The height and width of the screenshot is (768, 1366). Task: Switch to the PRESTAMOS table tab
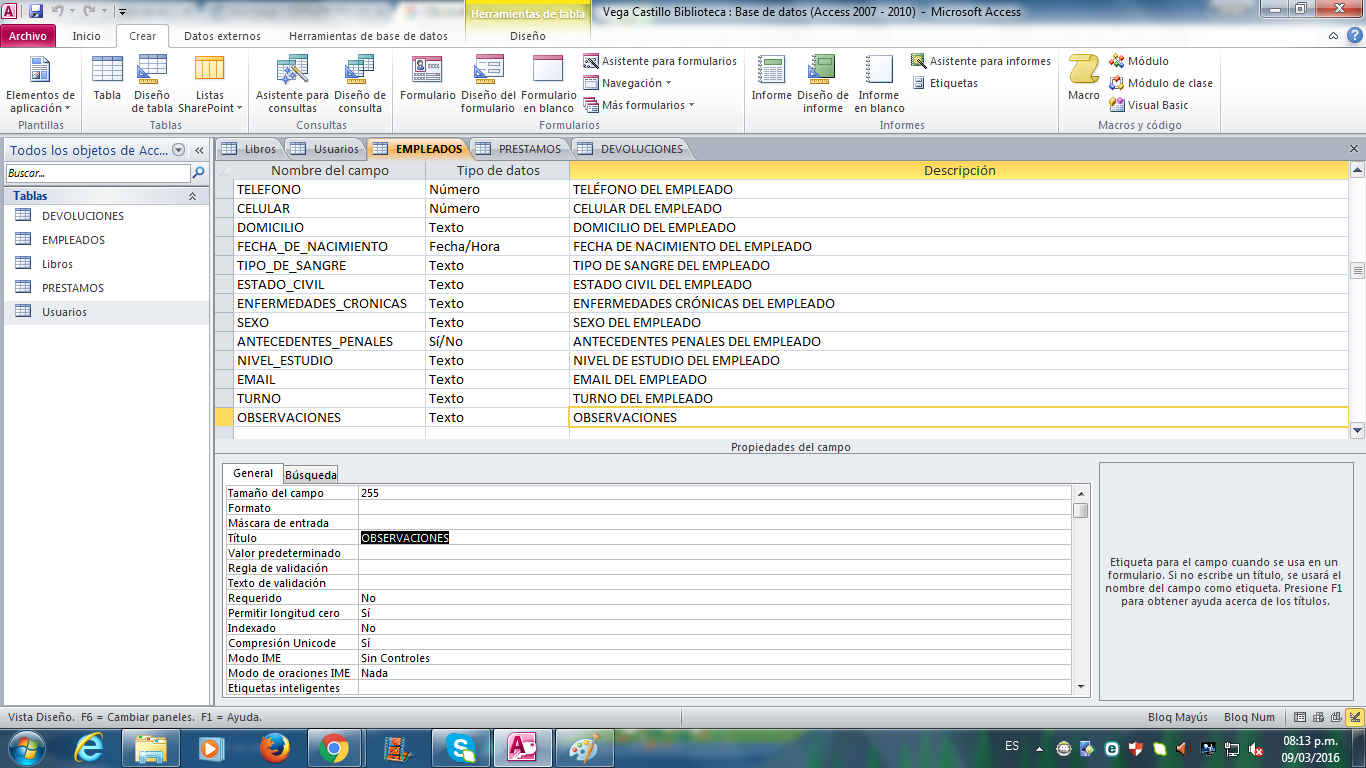[x=520, y=149]
